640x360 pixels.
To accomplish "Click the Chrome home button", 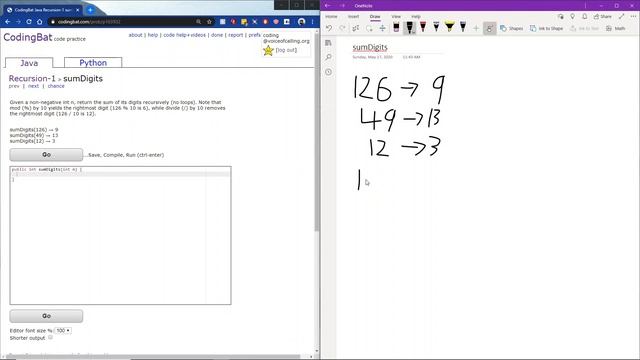I will (x=40, y=22).
